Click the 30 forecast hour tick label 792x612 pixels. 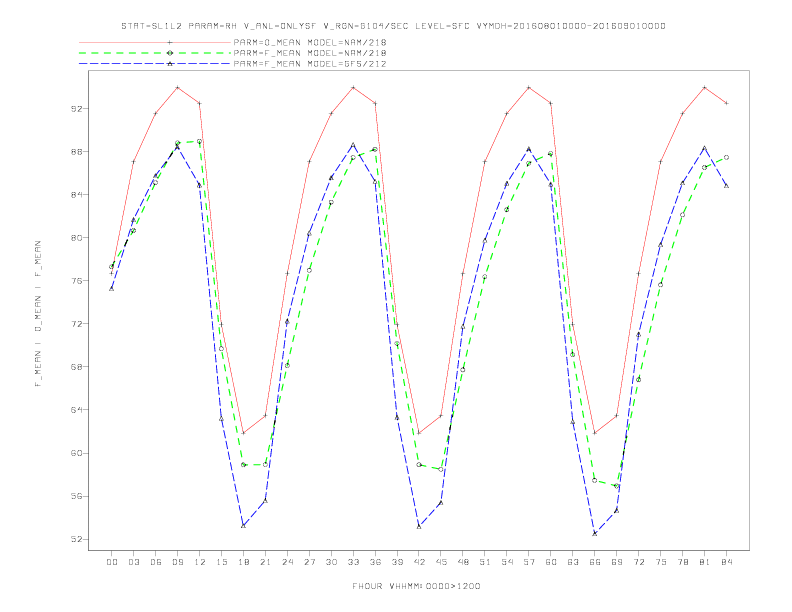pos(331,562)
